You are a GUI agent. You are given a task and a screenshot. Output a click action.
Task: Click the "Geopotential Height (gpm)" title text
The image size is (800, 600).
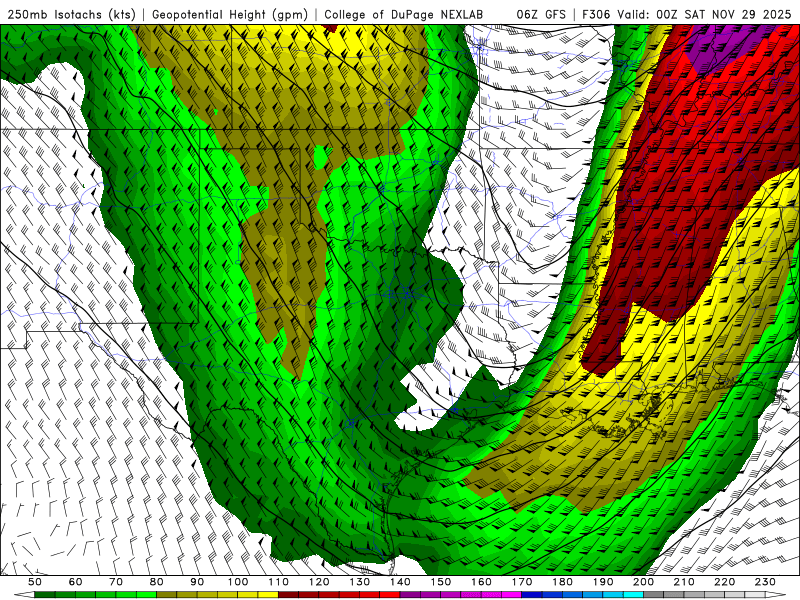230,14
